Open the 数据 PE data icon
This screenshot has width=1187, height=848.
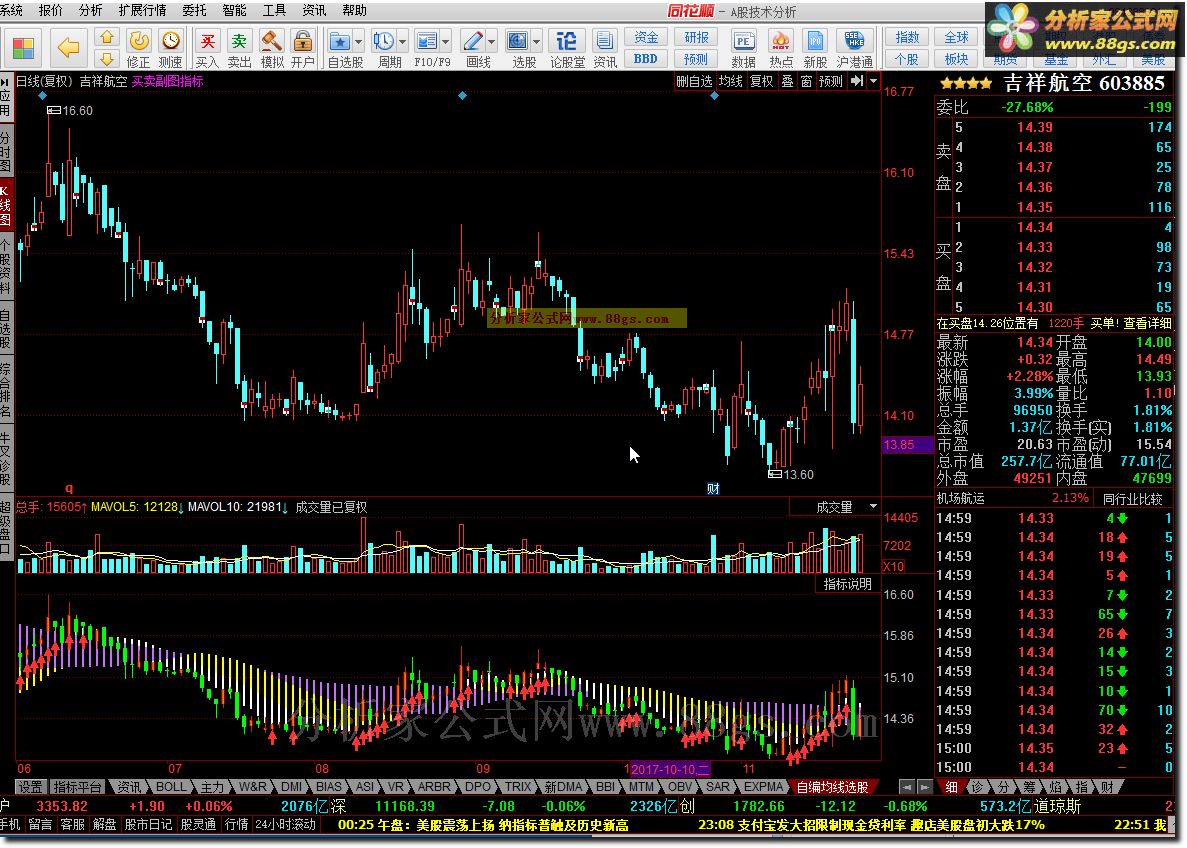[743, 48]
